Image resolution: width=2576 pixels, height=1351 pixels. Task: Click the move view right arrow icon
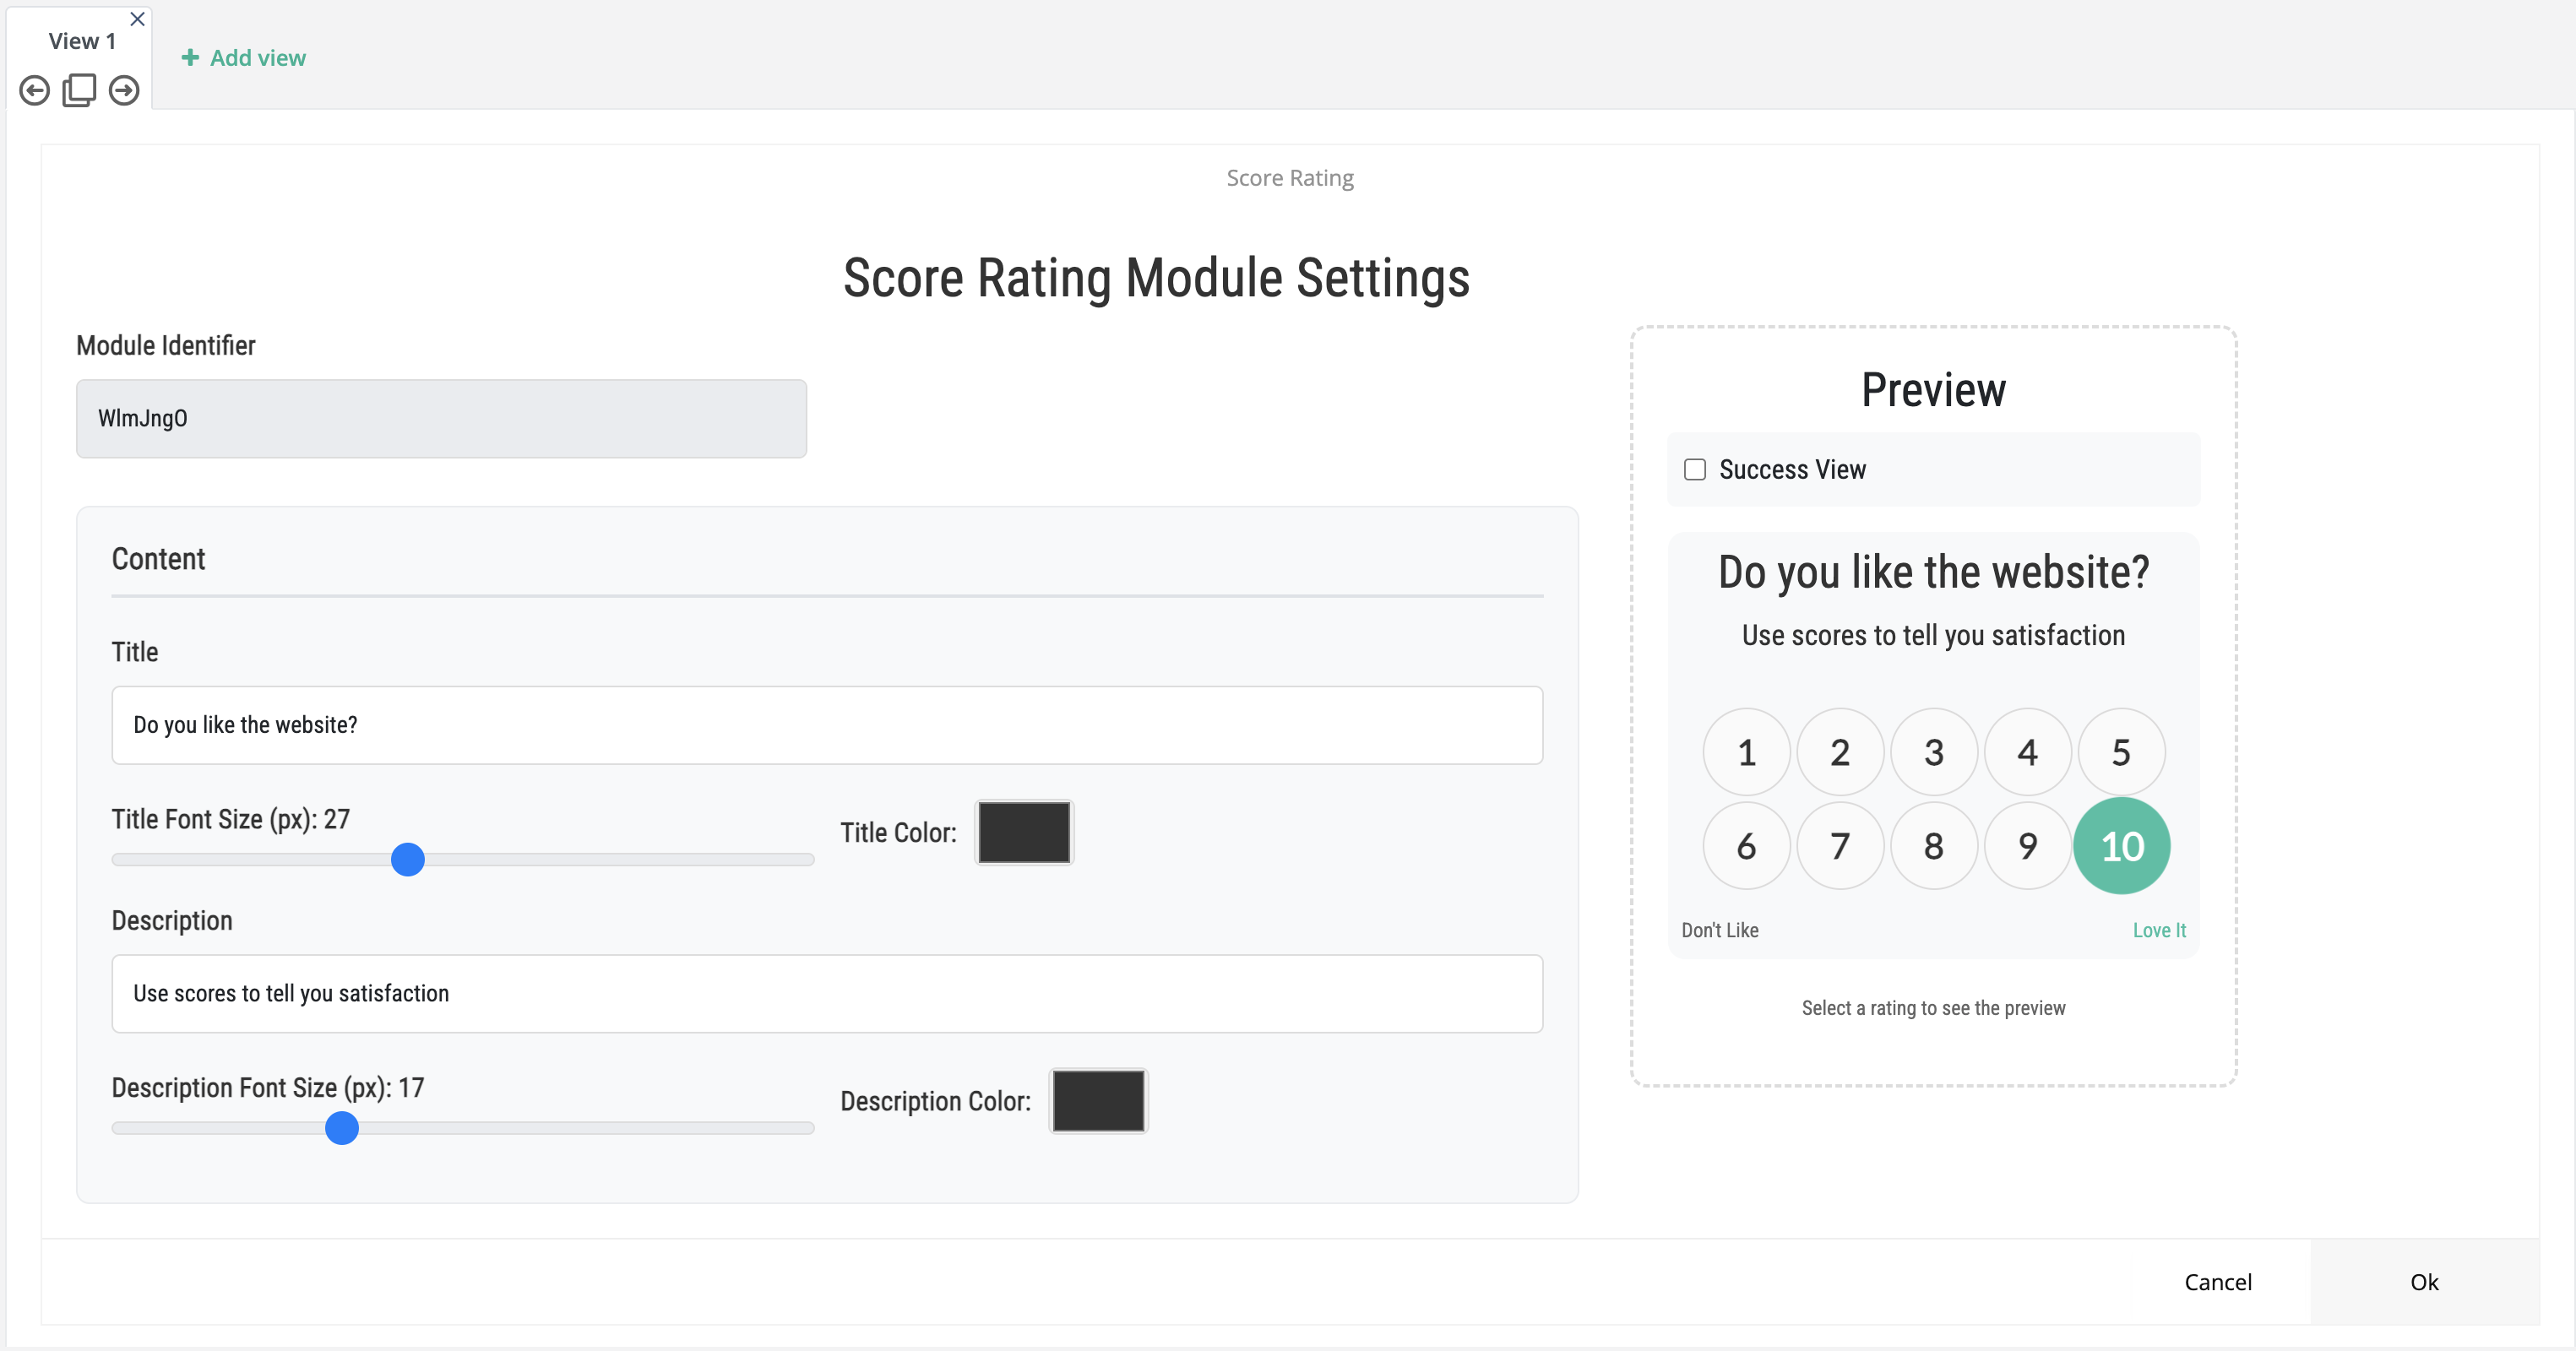click(x=124, y=91)
